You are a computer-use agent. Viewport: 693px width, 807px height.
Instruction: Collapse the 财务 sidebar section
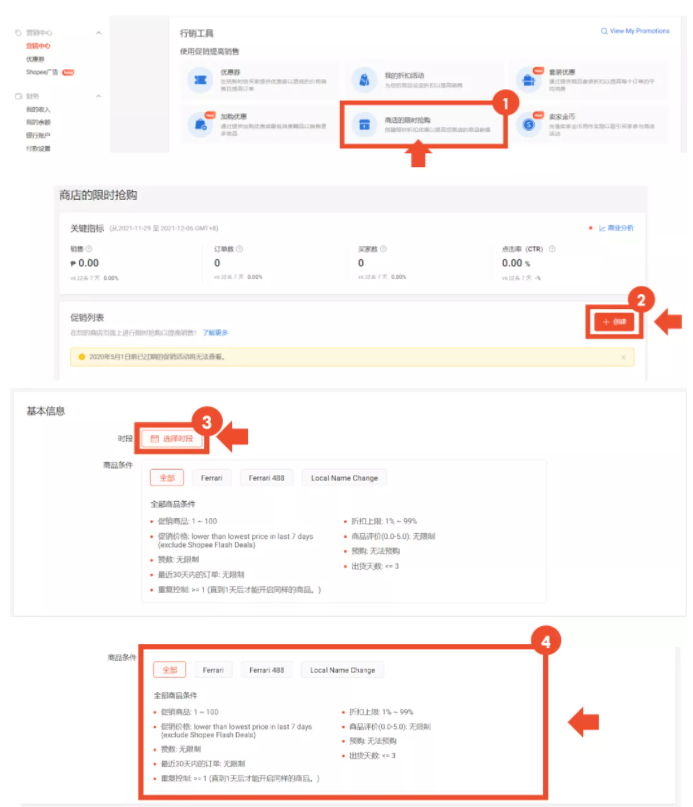pyautogui.click(x=98, y=96)
